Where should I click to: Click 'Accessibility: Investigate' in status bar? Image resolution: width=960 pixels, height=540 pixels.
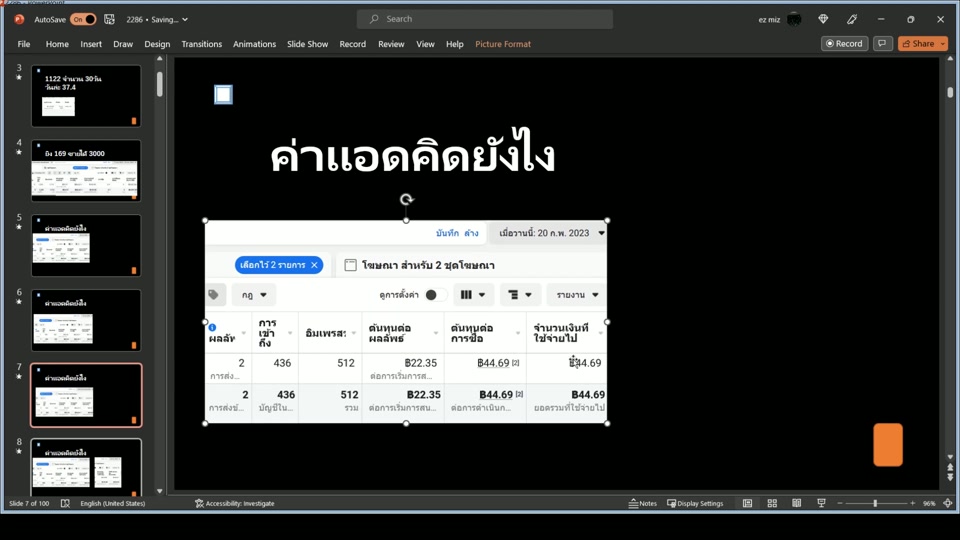point(234,503)
